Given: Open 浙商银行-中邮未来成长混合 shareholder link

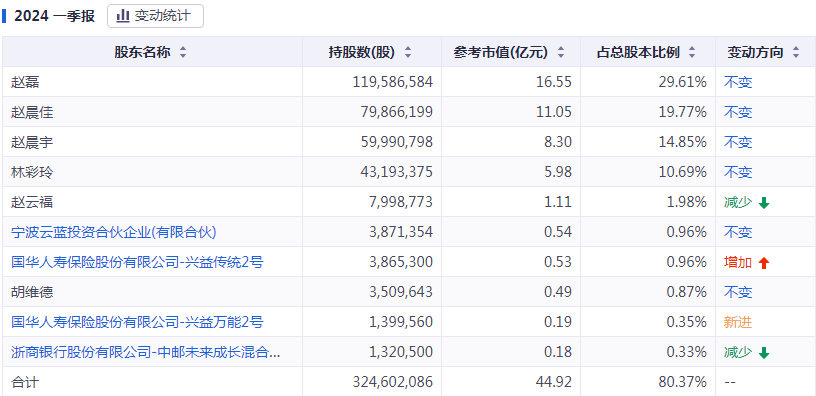Looking at the screenshot, I should pyautogui.click(x=146, y=352).
